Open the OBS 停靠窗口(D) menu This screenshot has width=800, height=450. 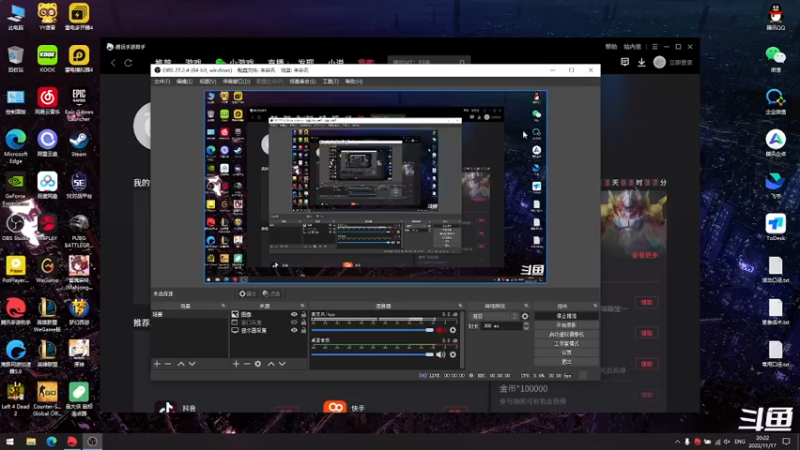tap(236, 82)
